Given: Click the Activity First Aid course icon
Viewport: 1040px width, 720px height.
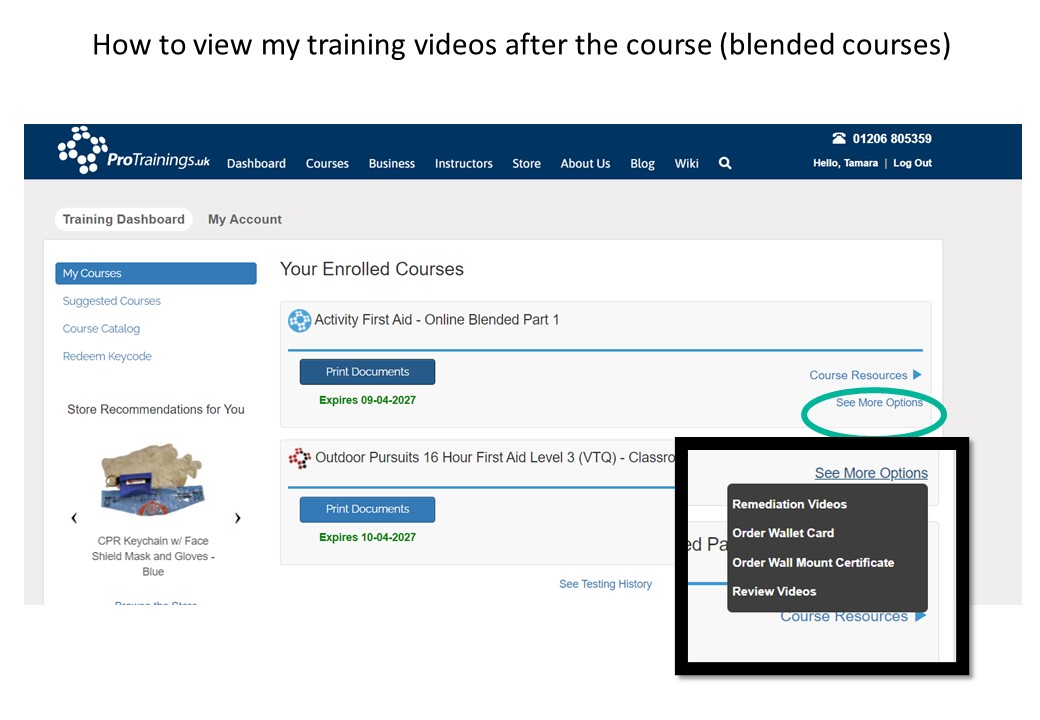Looking at the screenshot, I should click(x=299, y=321).
